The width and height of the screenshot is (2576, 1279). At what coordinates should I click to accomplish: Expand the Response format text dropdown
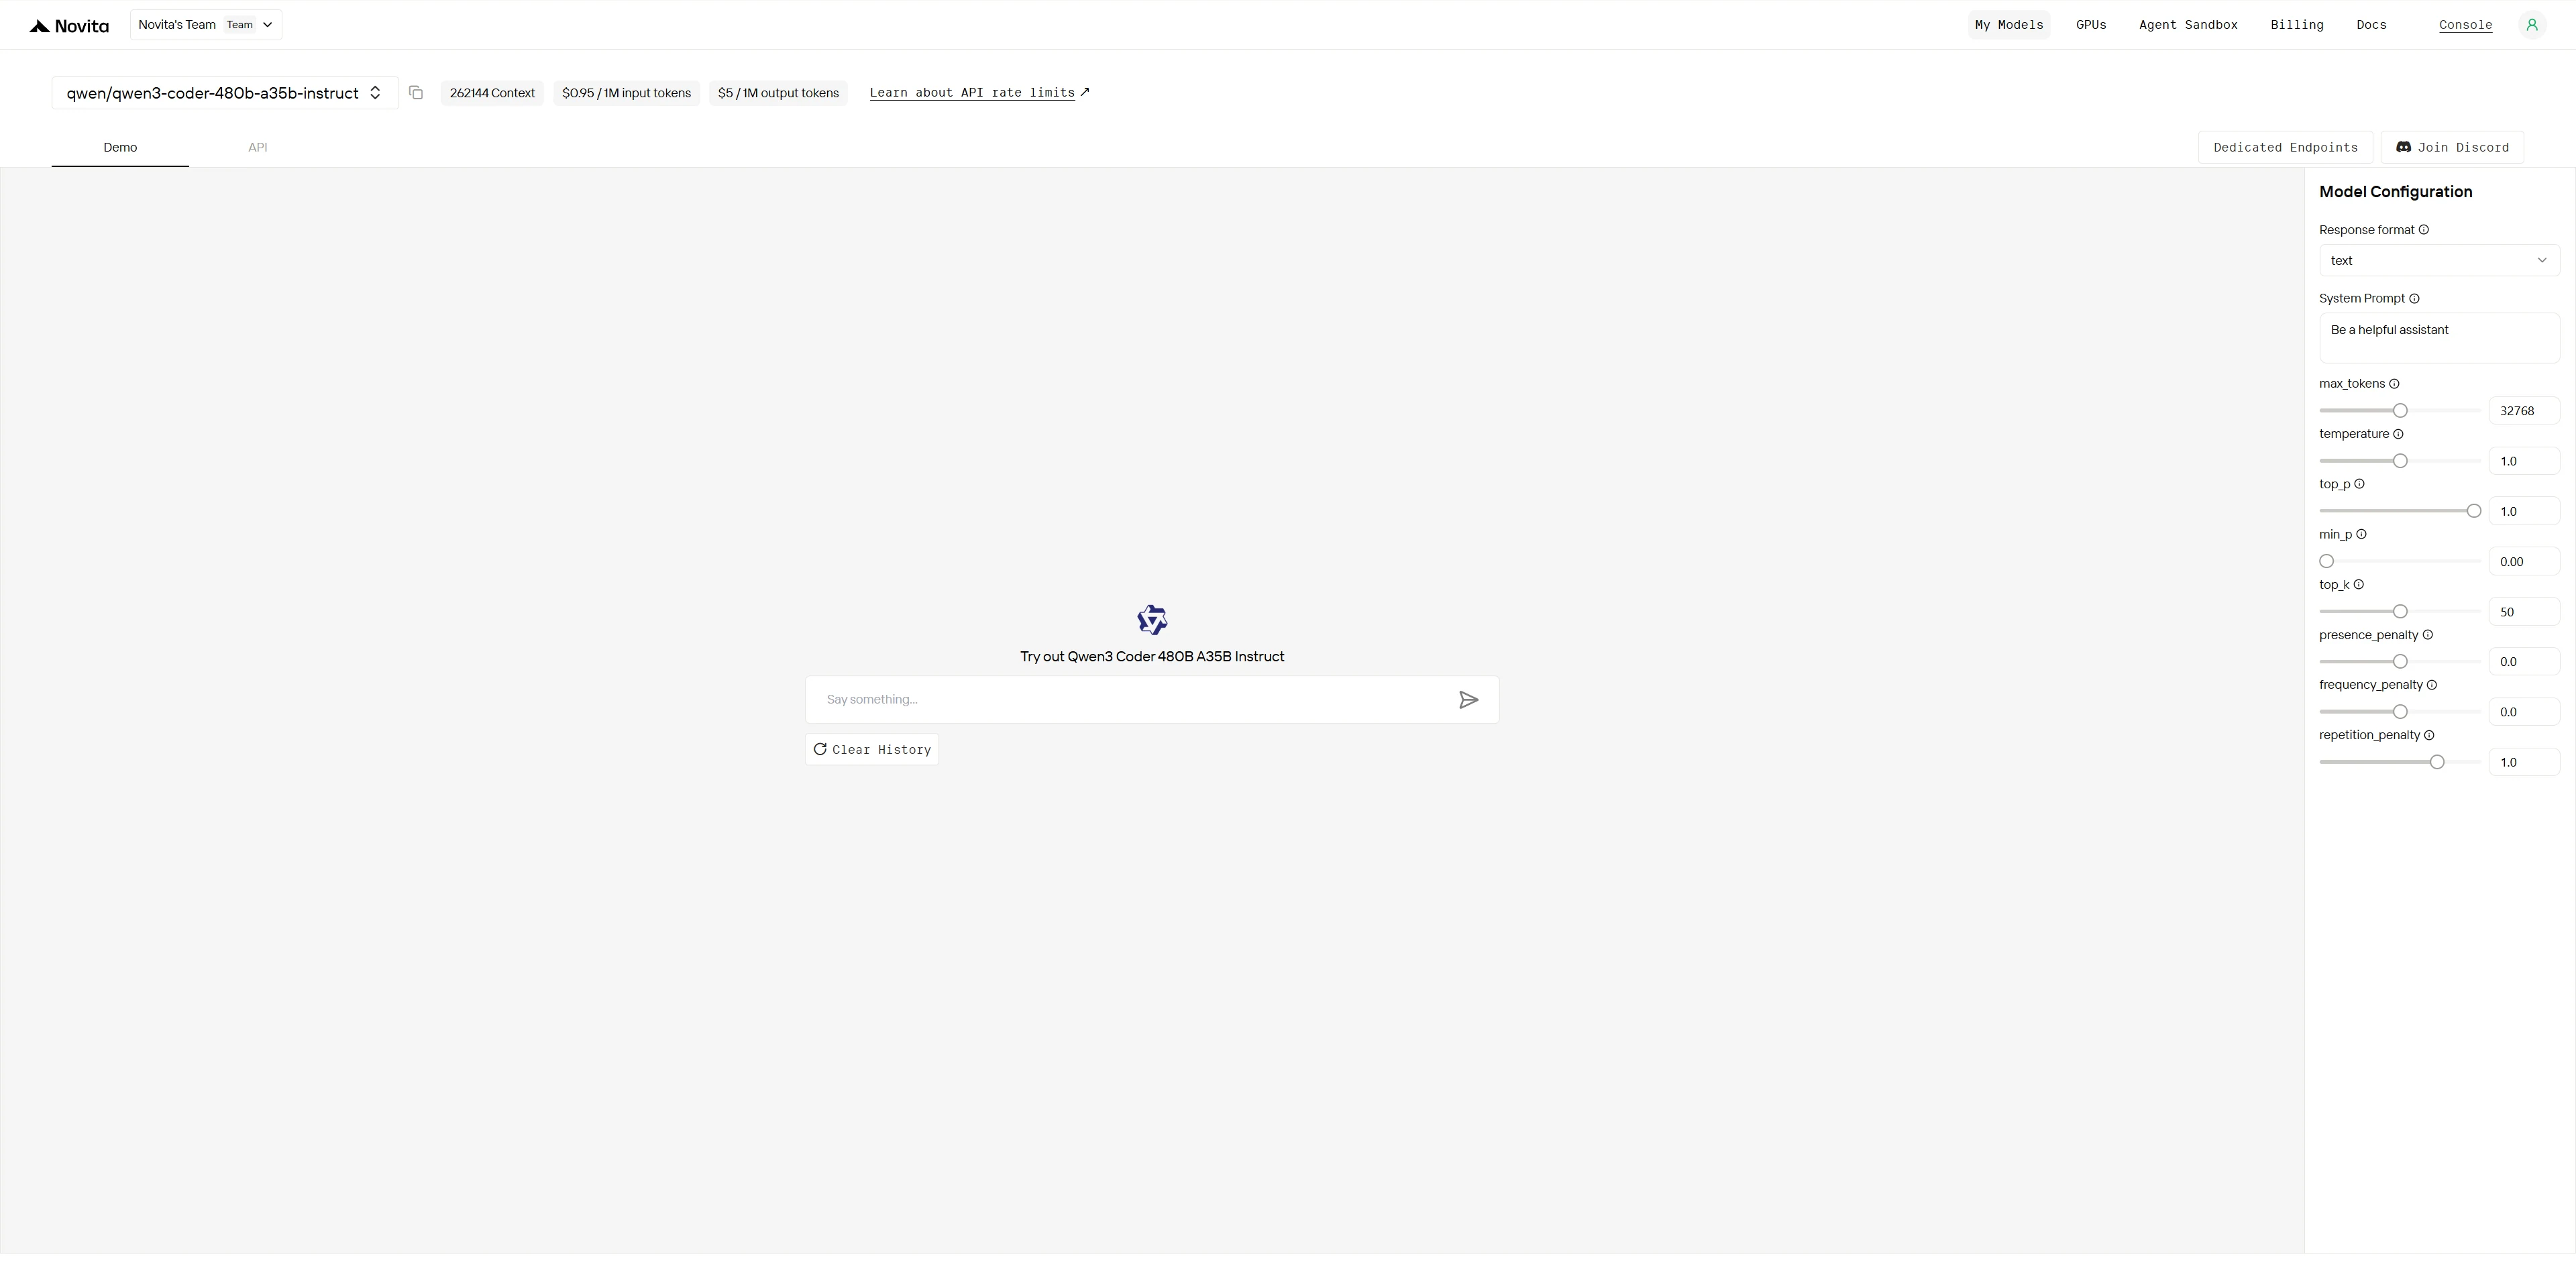tap(2439, 261)
